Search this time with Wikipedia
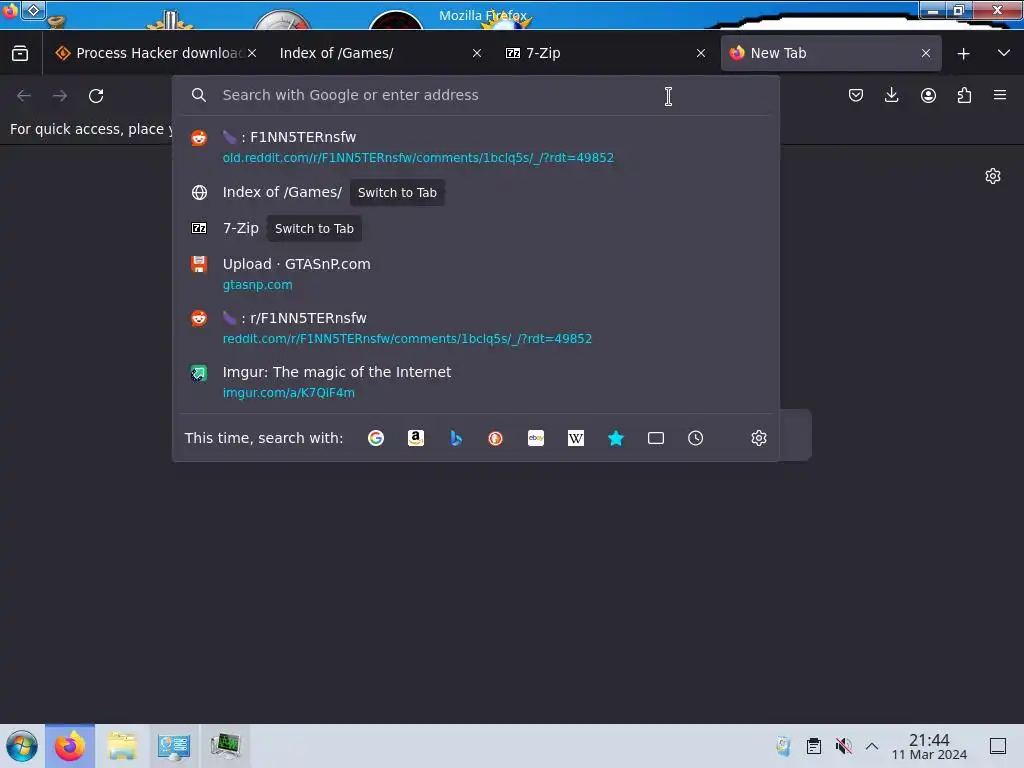This screenshot has height=768, width=1024. pyautogui.click(x=576, y=438)
